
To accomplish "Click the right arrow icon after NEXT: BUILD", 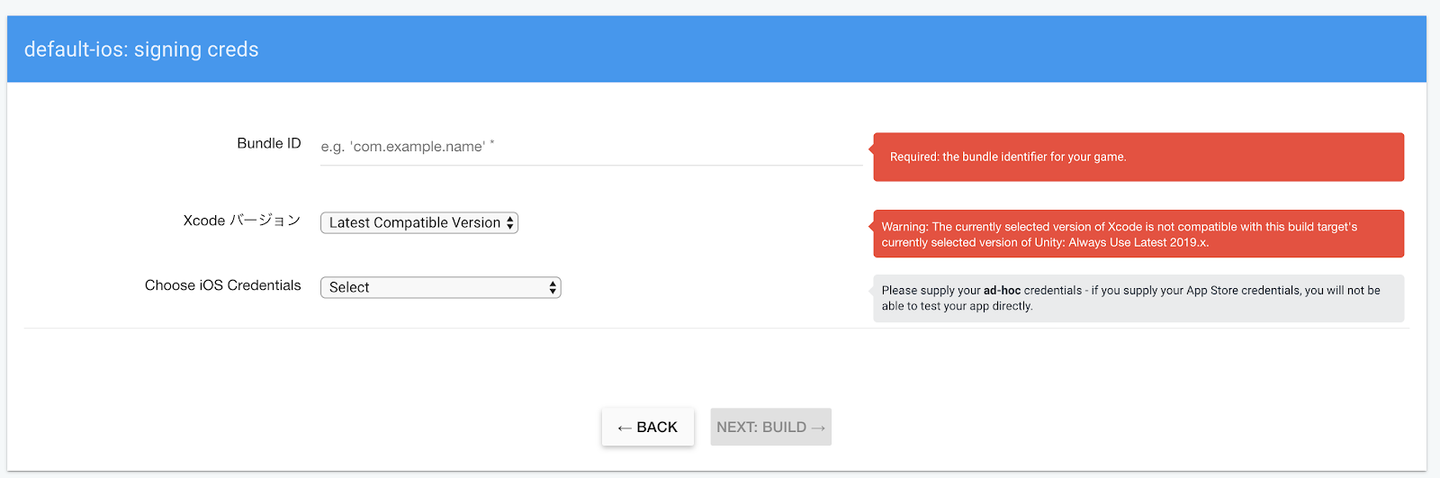I will tap(818, 428).
